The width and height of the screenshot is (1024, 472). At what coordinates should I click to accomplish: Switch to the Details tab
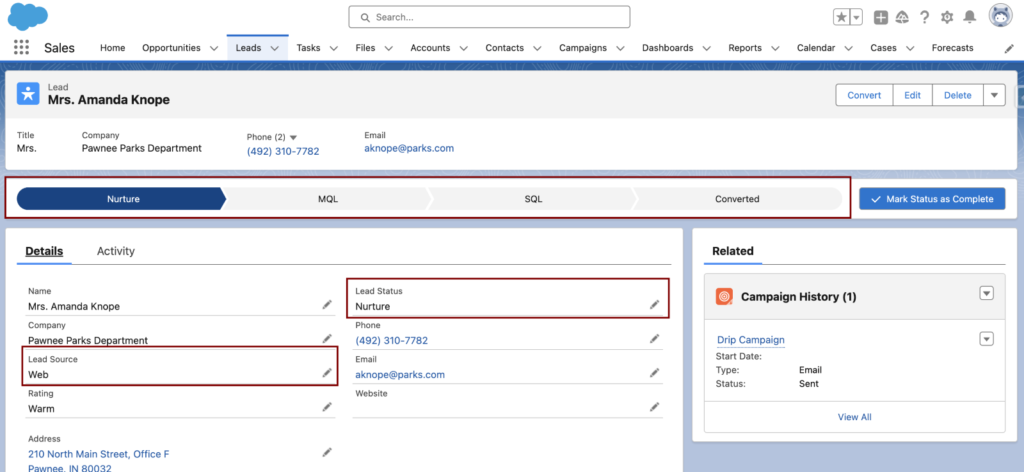click(x=44, y=251)
